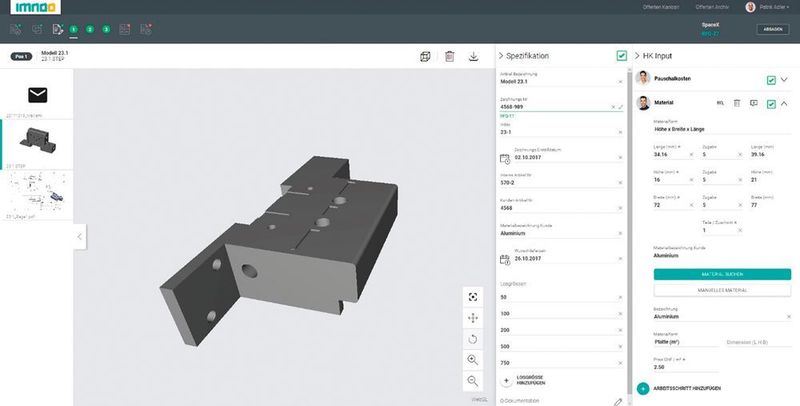
Task: Open the Offerten Archiv menu item
Action: coord(710,8)
